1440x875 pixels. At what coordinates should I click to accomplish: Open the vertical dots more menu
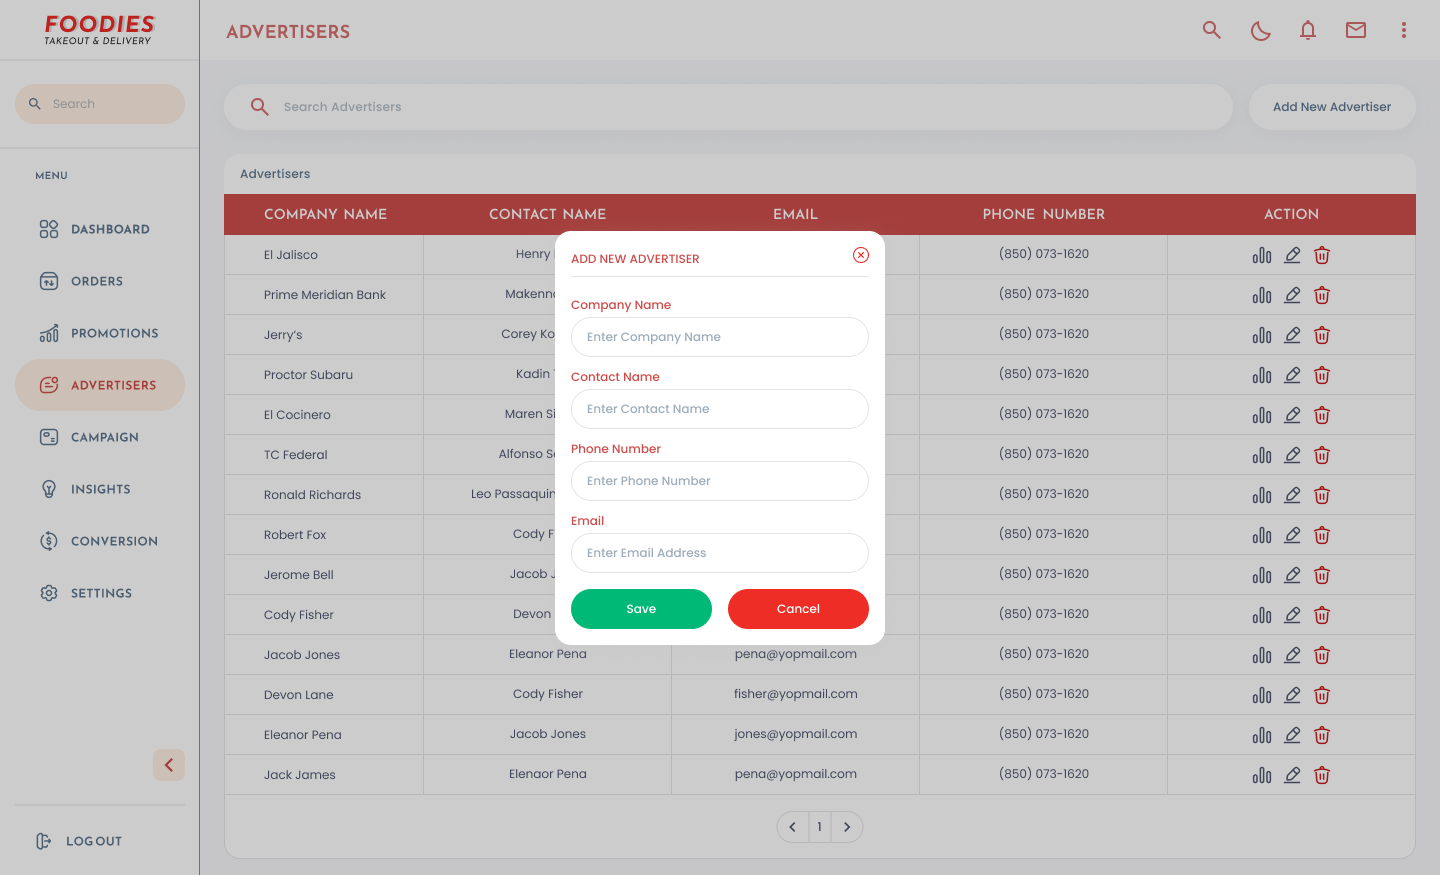coord(1404,30)
